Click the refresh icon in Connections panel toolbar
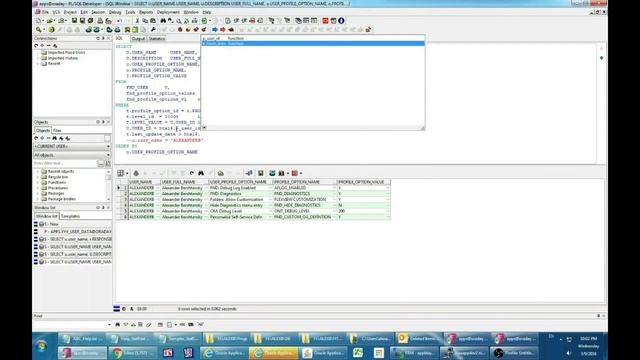The height and width of the screenshot is (360, 640). coord(36,46)
